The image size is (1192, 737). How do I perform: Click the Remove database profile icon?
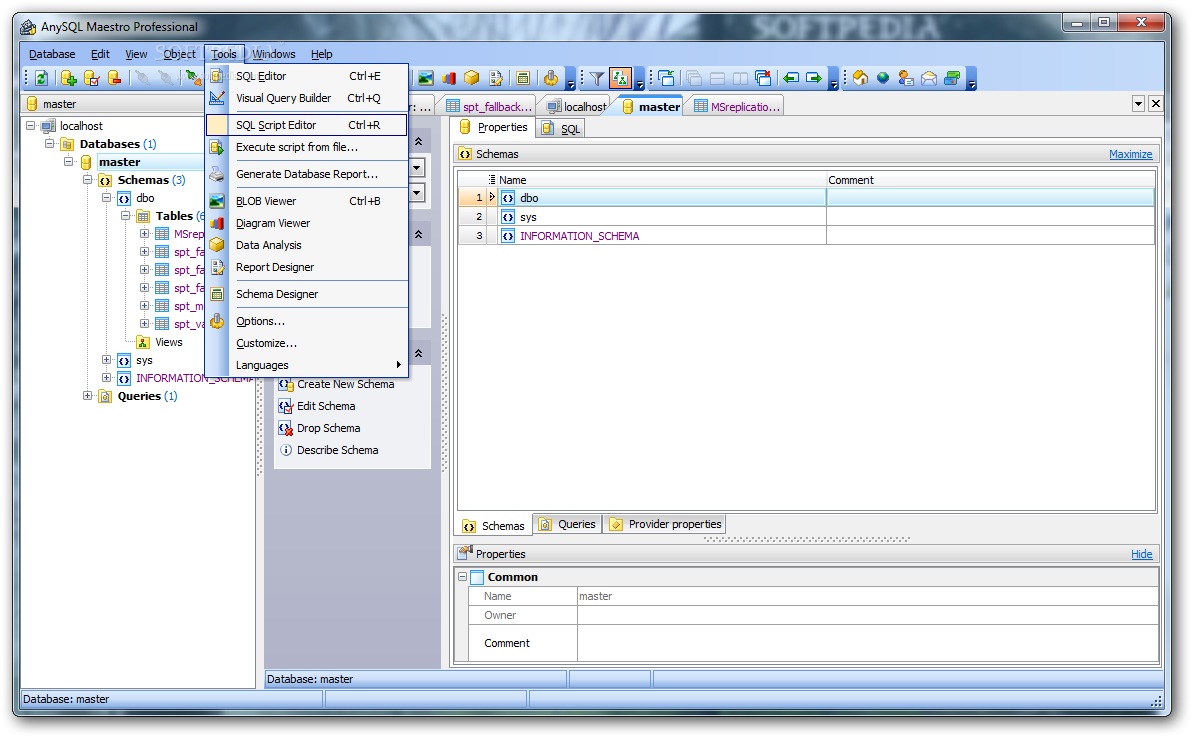click(115, 78)
